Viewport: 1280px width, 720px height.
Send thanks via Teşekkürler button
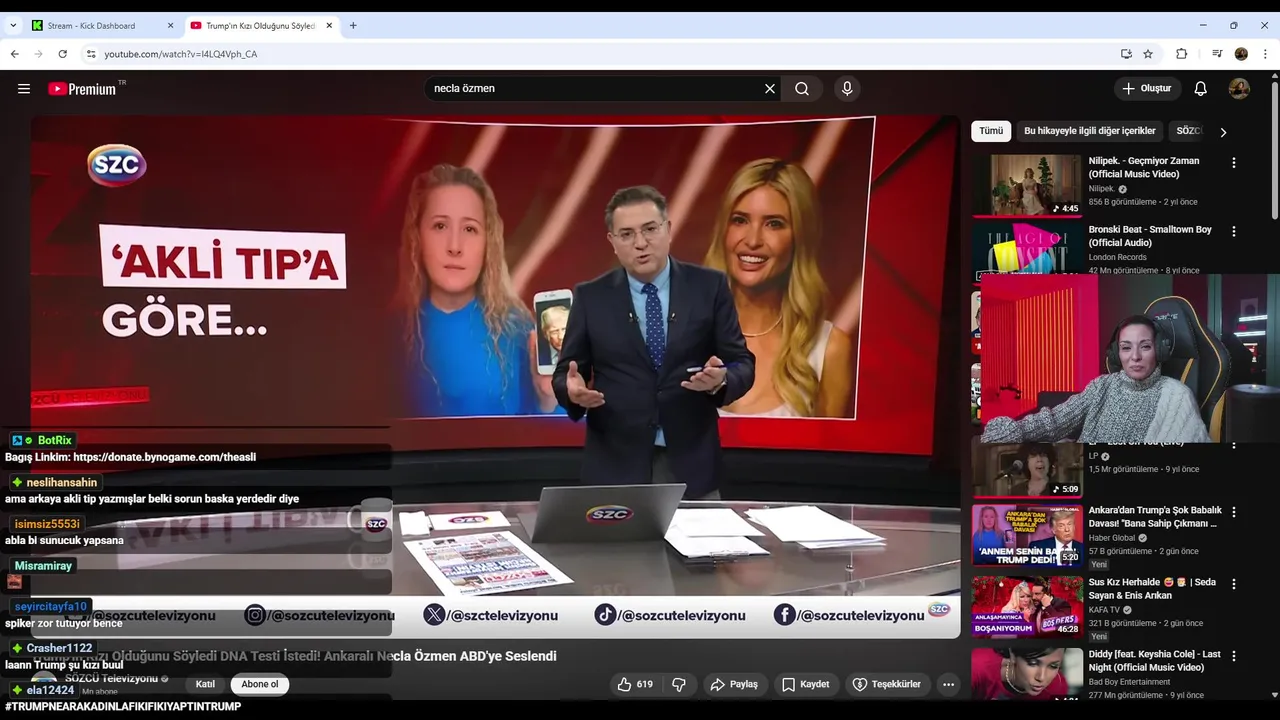pos(886,684)
